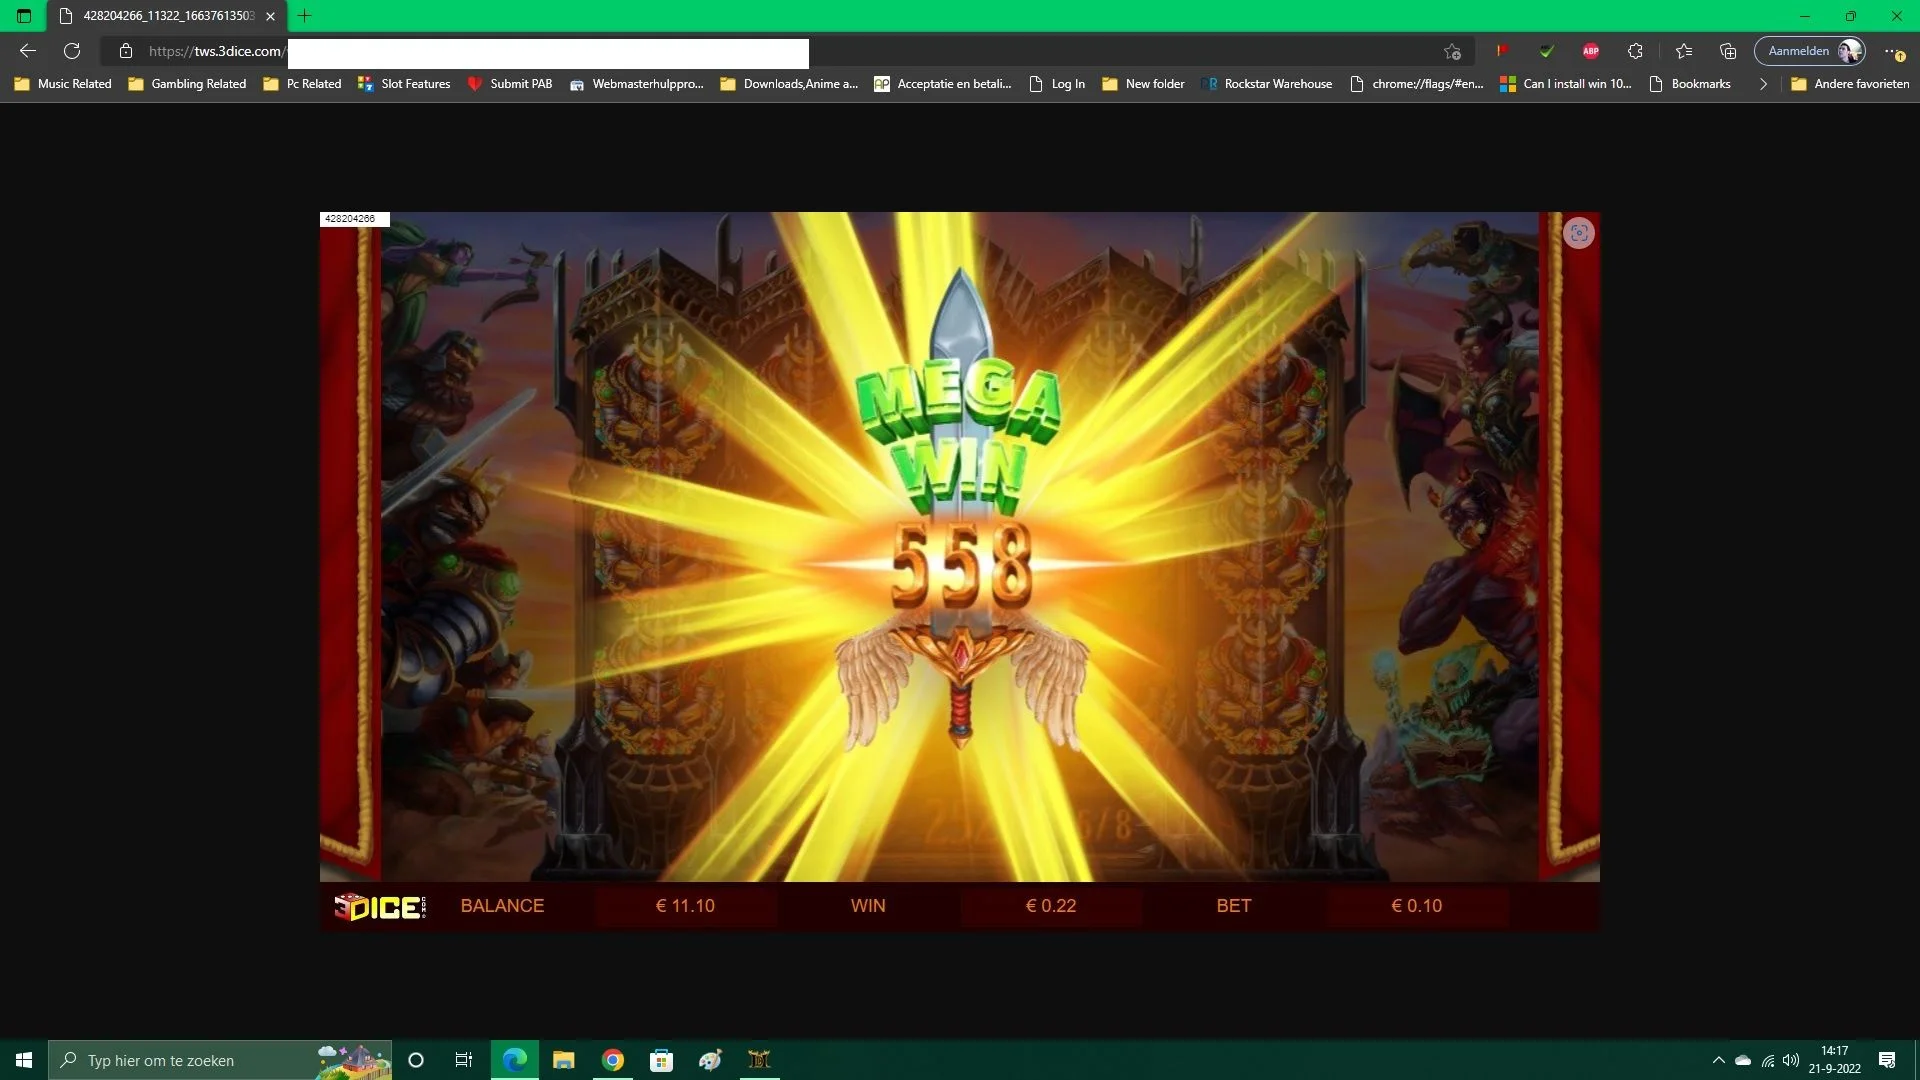Open the Windows Start menu
This screenshot has width=1920, height=1080.
click(x=24, y=1060)
